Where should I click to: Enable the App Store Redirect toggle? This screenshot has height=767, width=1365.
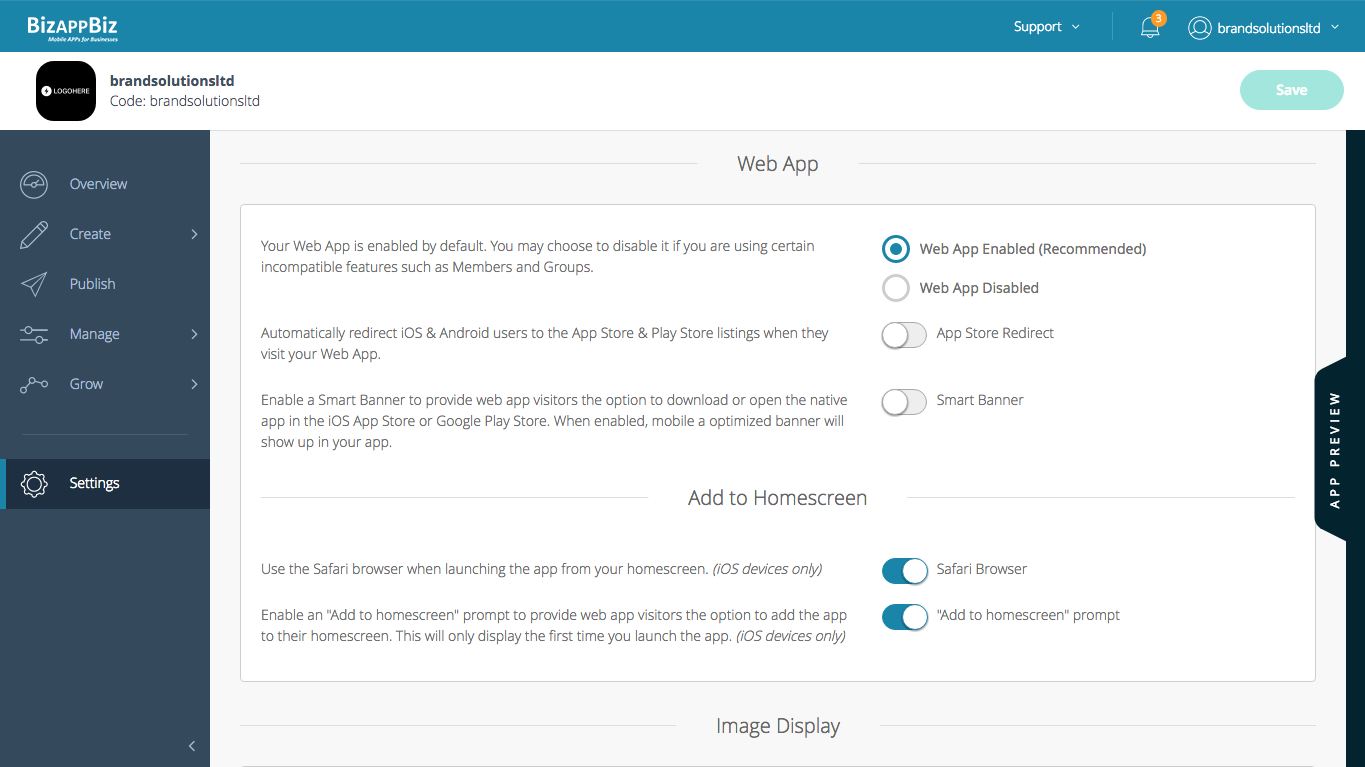point(904,334)
